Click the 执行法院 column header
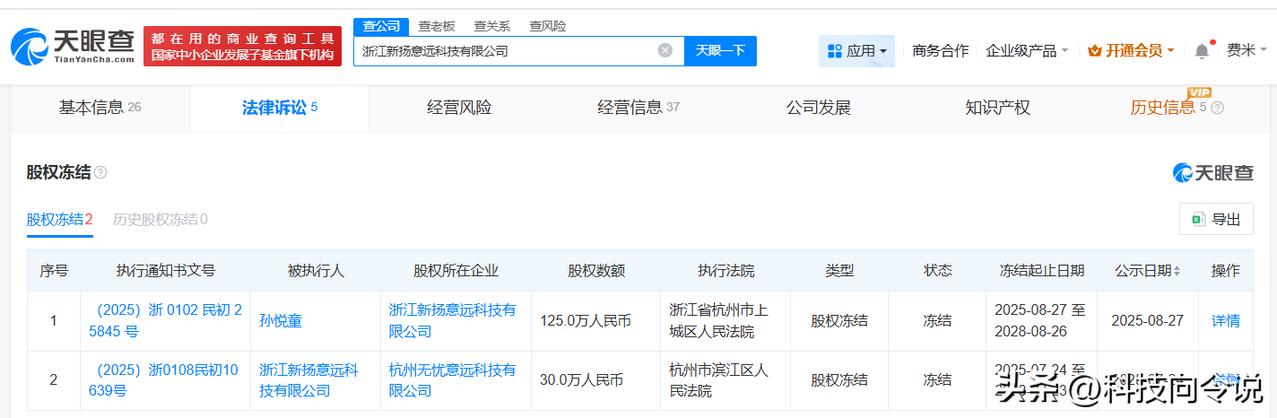Image resolution: width=1277 pixels, height=418 pixels. click(x=726, y=271)
